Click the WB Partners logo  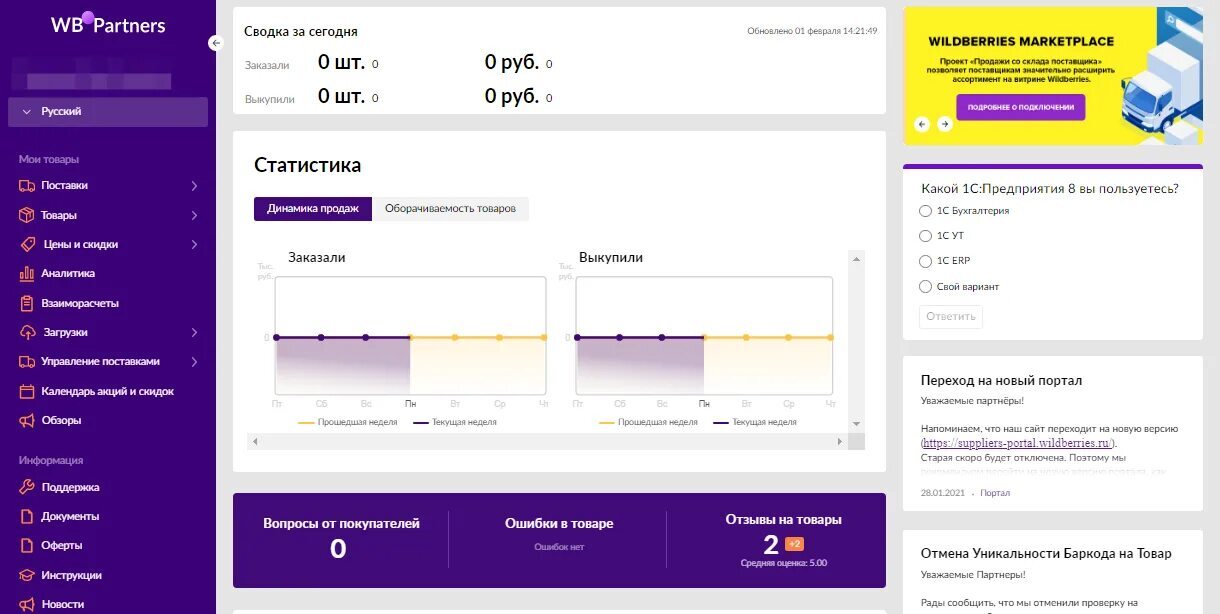pyautogui.click(x=108, y=25)
